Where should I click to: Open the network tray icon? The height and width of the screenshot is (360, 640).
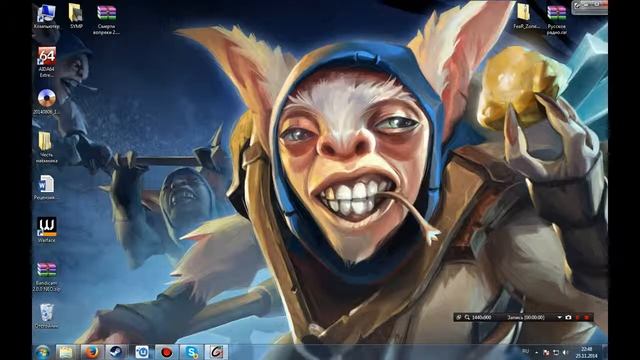(x=556, y=352)
